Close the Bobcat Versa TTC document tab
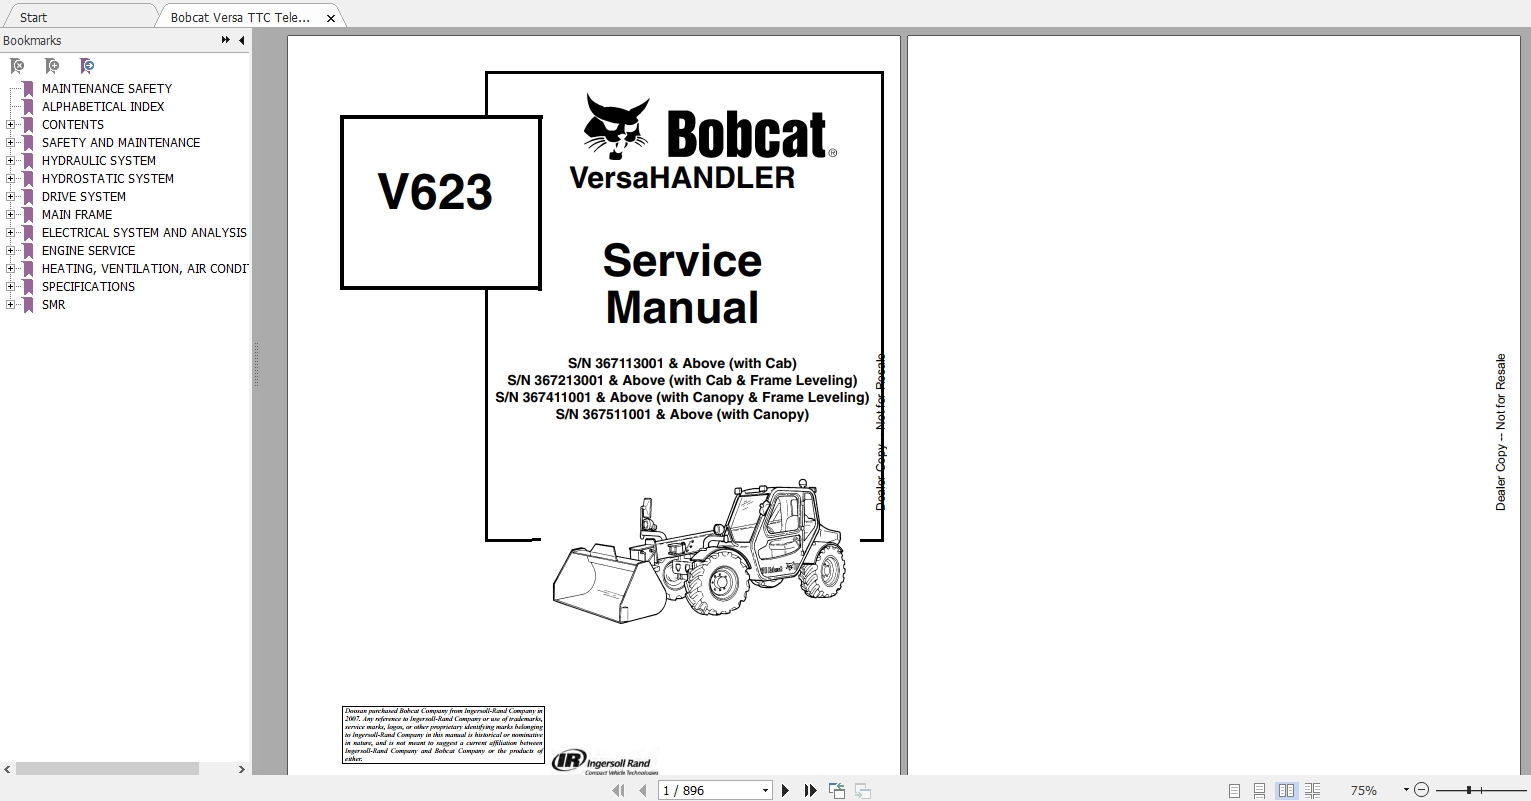 pos(331,18)
